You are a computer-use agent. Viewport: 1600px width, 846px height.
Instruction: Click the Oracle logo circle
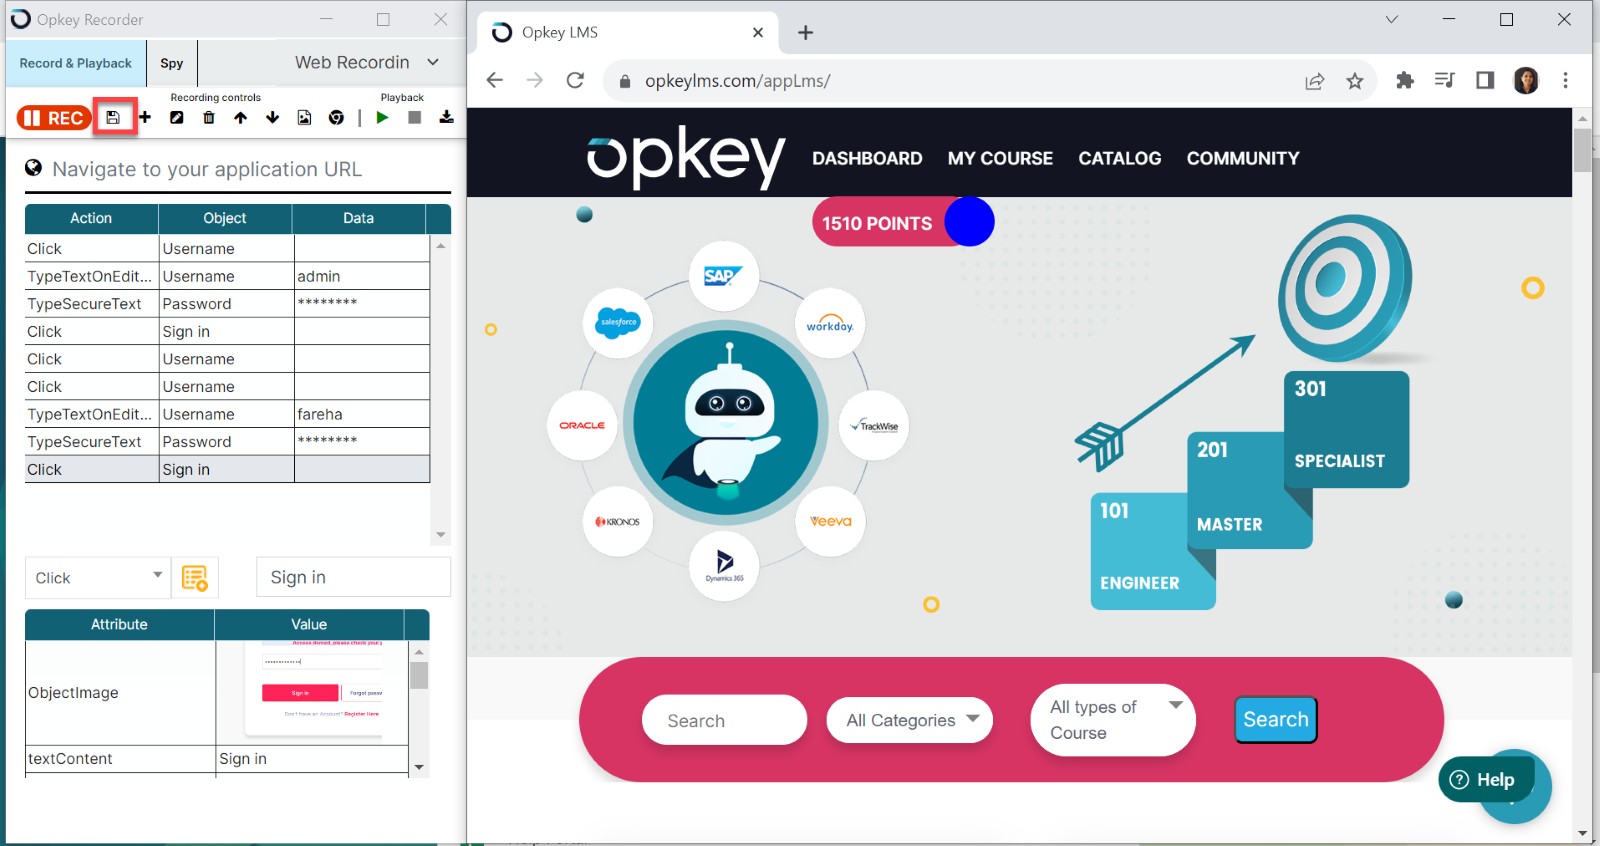click(x=582, y=425)
